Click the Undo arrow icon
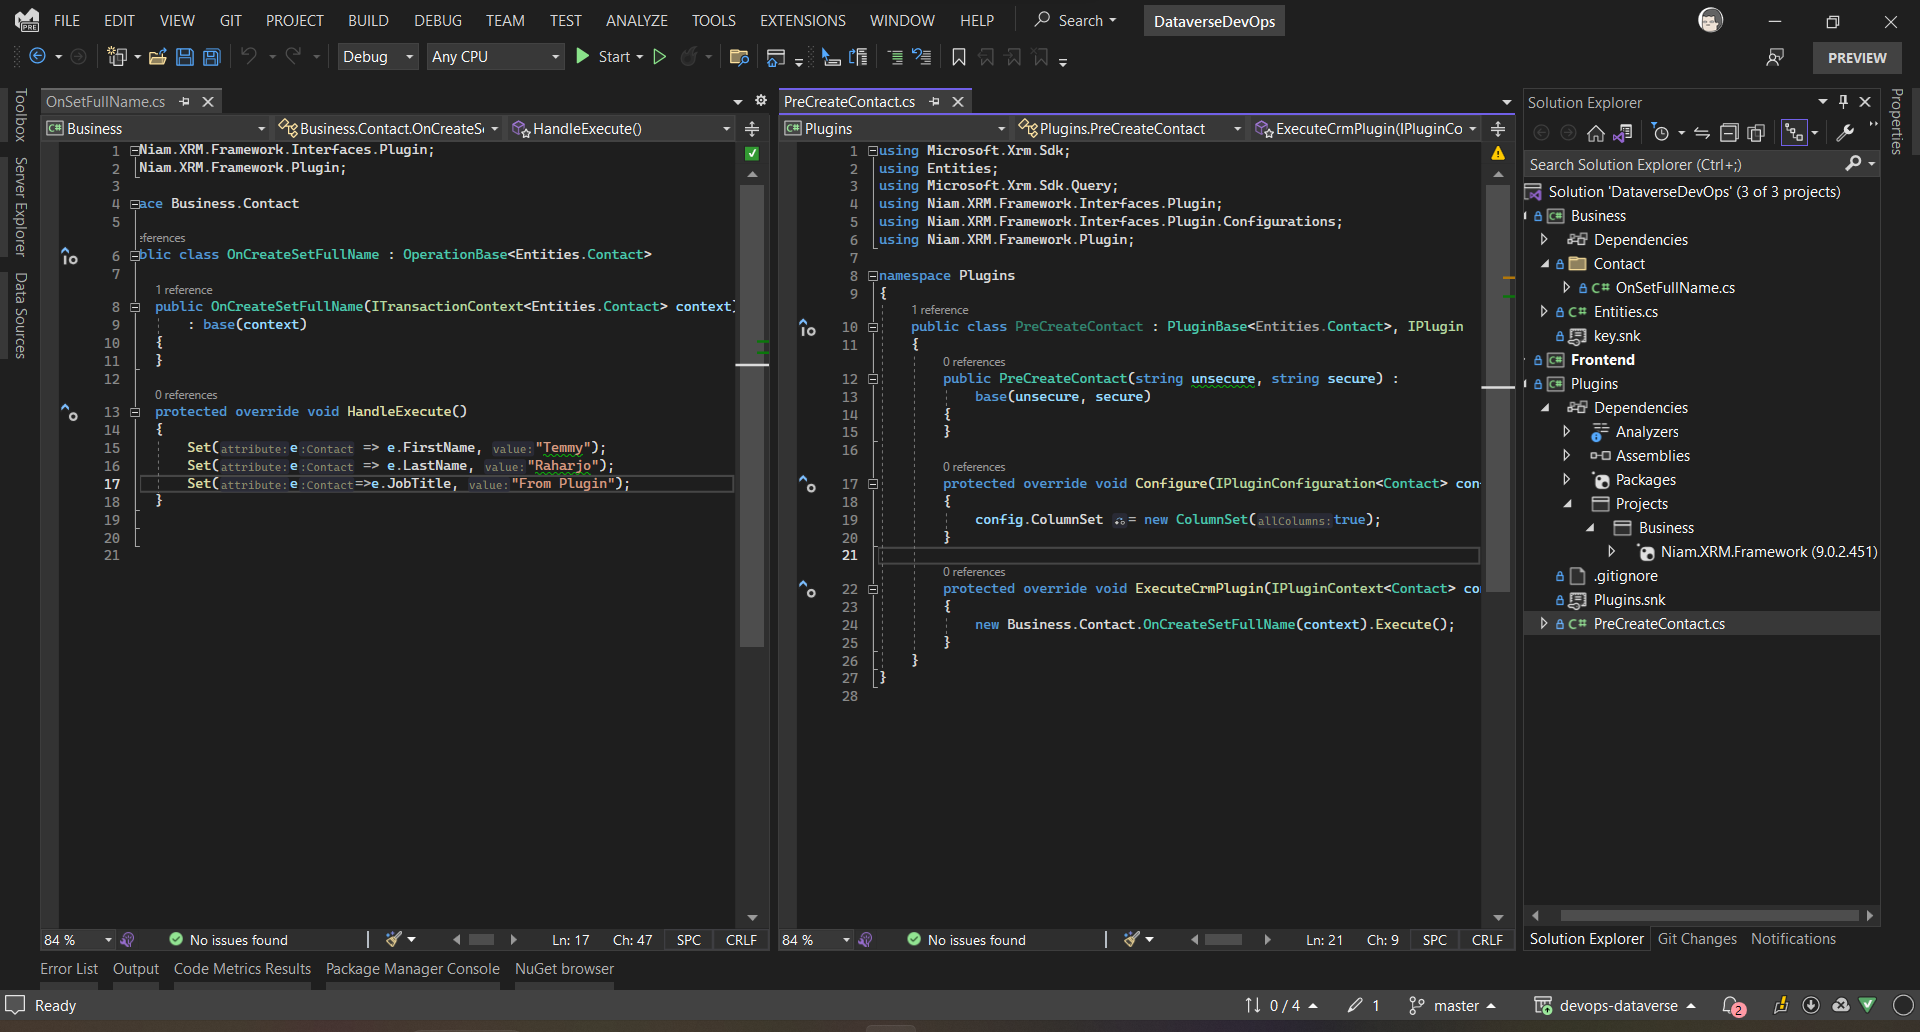Screen dimensions: 1920x1032 tap(249, 57)
